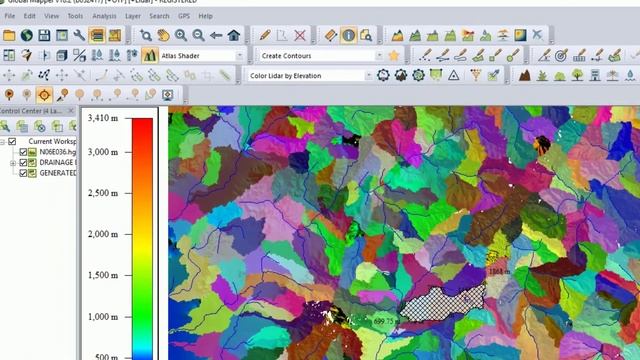Select the create circle area pencil icon
The height and width of the screenshot is (360, 640).
[x=513, y=56]
